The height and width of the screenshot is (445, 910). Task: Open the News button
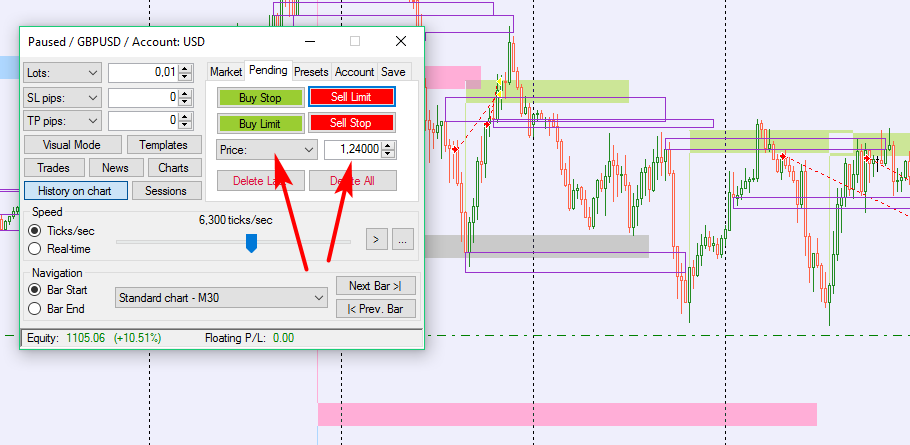(x=115, y=168)
